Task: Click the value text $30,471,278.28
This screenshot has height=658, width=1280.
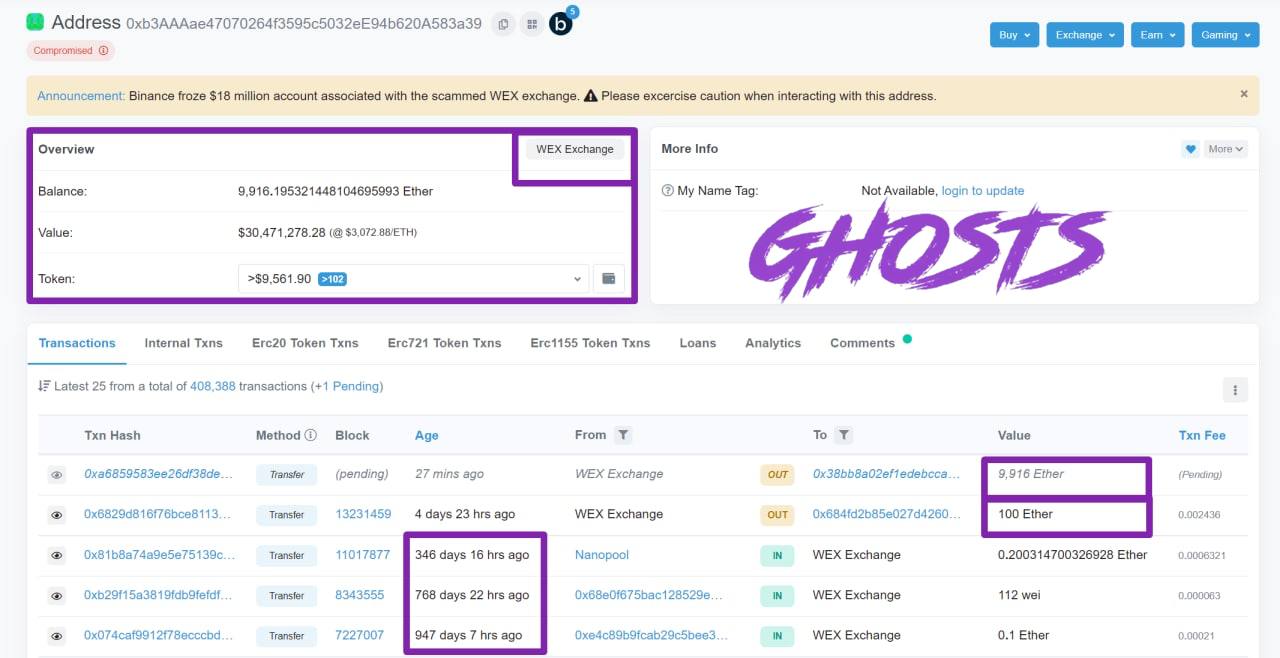Action: click(282, 232)
